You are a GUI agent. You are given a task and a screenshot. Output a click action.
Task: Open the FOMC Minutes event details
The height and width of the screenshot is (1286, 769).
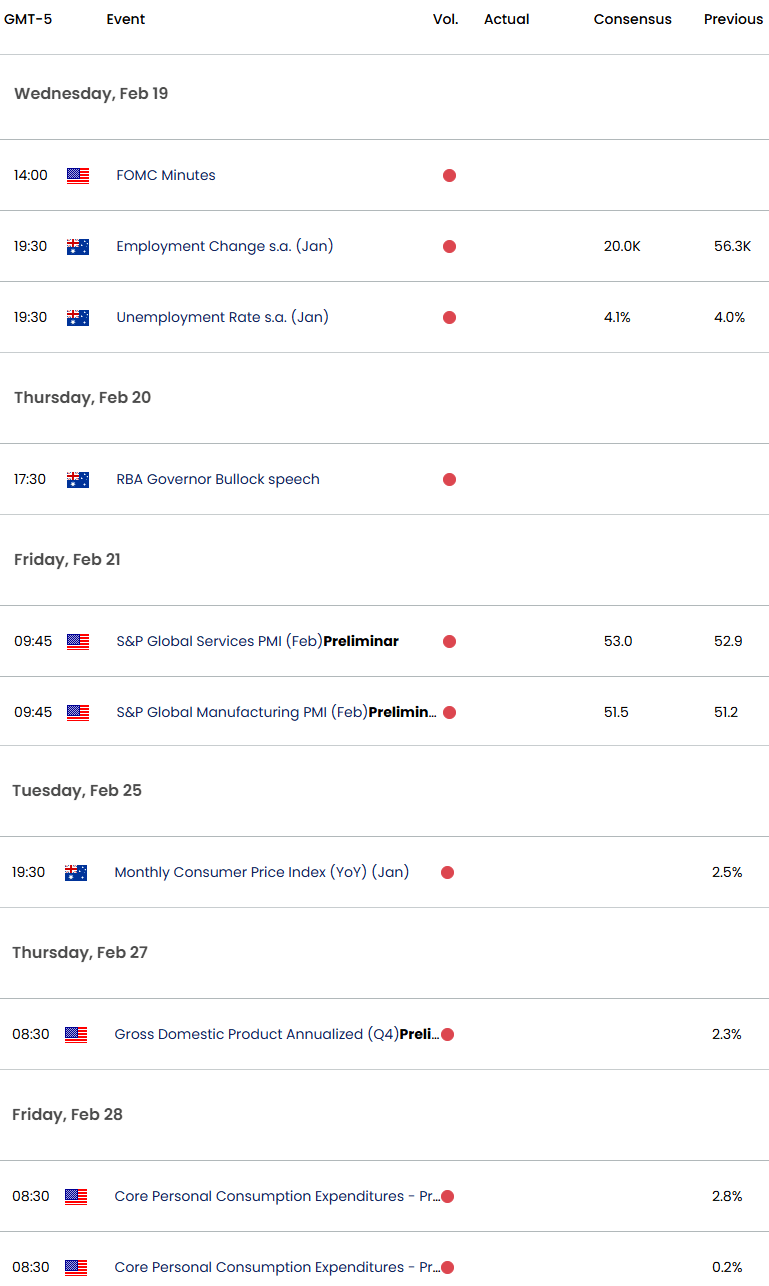(166, 175)
